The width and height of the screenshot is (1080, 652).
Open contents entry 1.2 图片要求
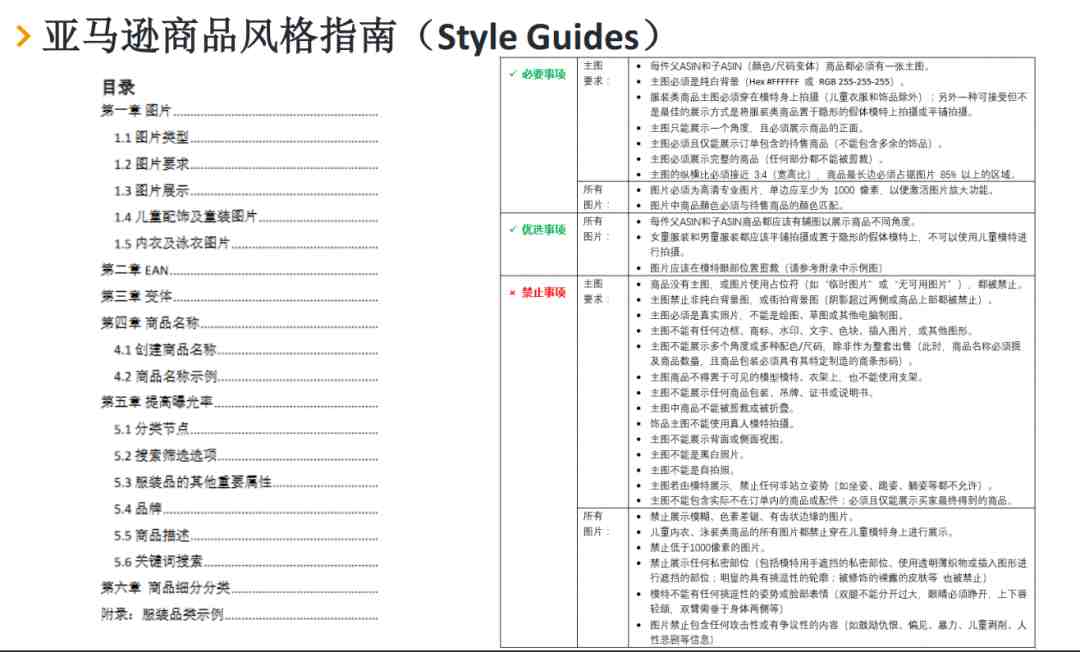246,164
